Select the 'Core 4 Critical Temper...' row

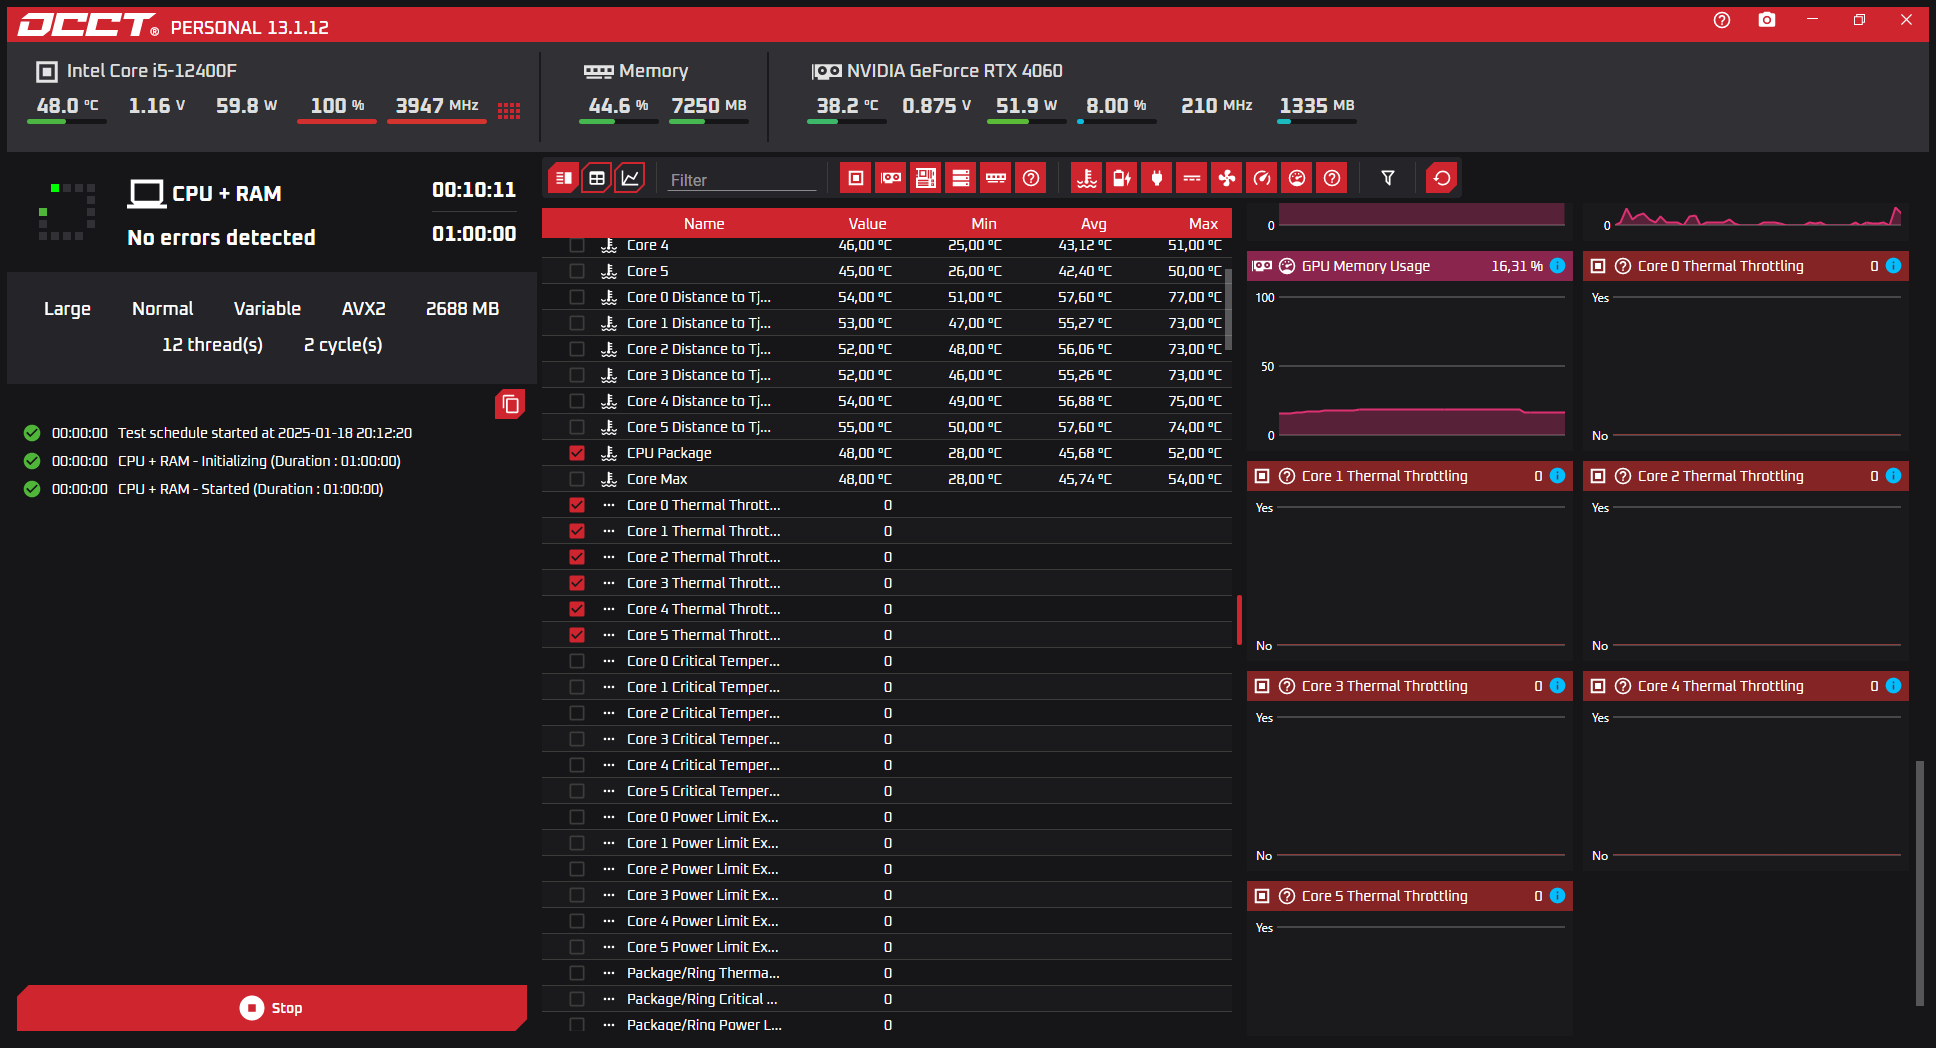887,765
